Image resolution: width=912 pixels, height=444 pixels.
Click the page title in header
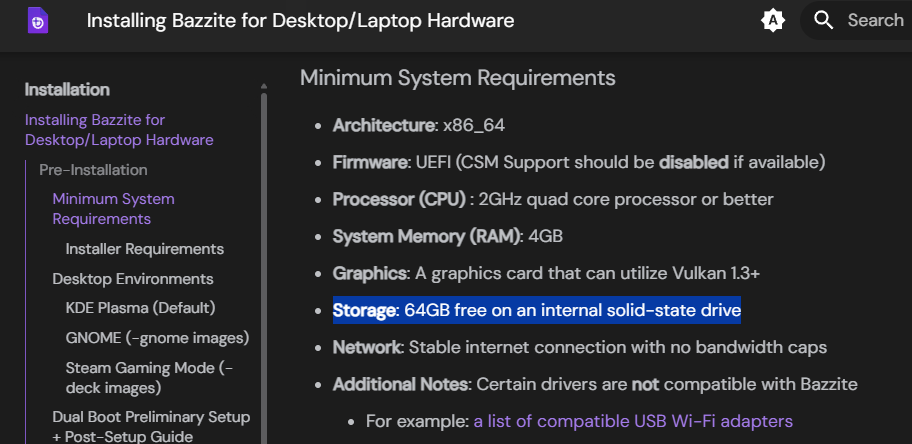click(x=300, y=20)
